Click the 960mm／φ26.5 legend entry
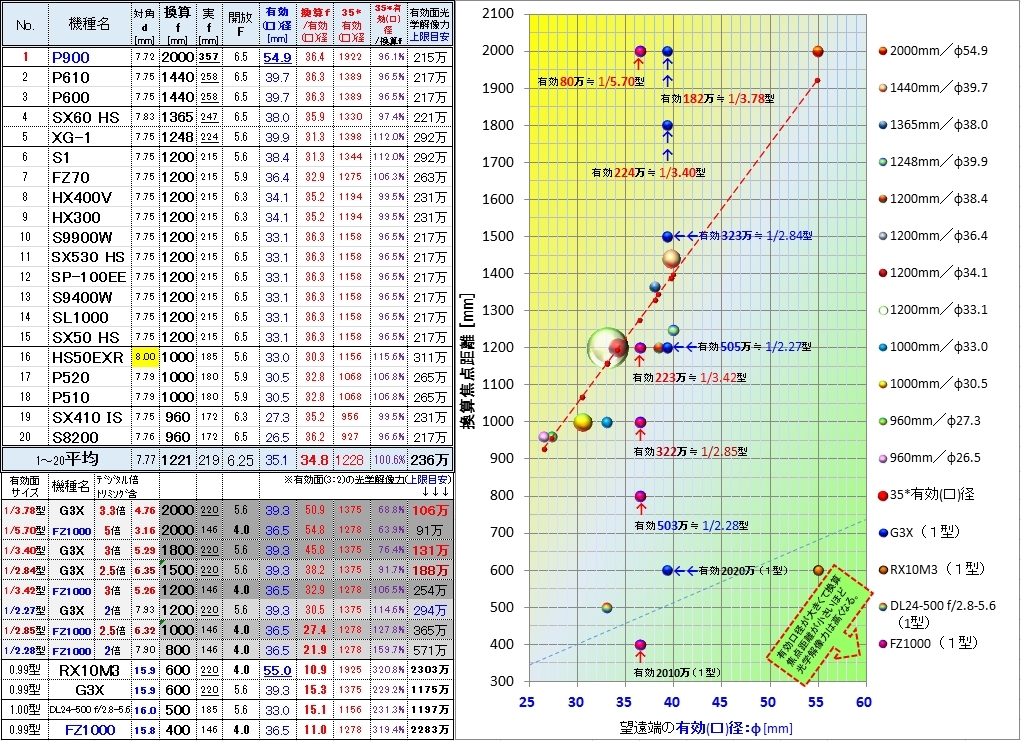The width and height of the screenshot is (1021, 741). point(929,458)
